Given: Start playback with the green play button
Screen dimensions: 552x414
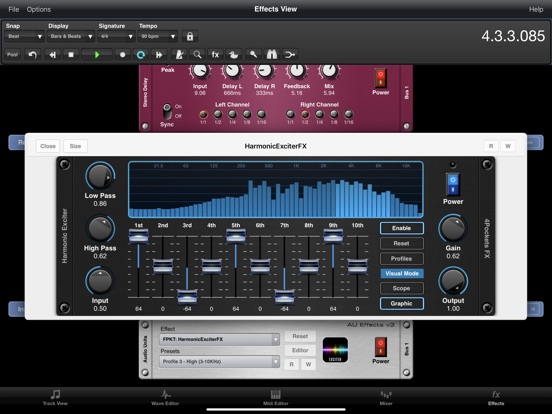Looking at the screenshot, I should coord(97,55).
